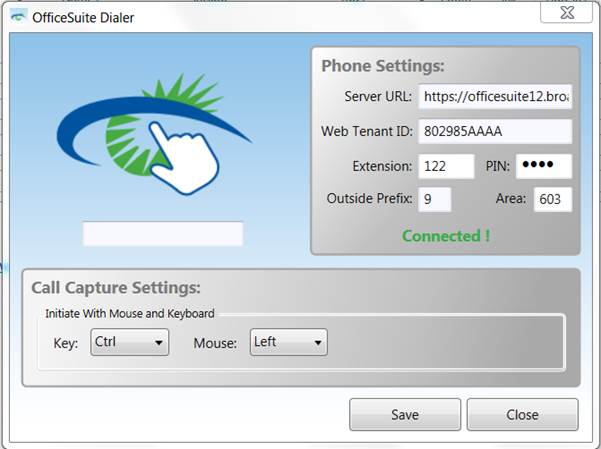Image resolution: width=601 pixels, height=449 pixels.
Task: Click the Mouse: label
Action: point(215,343)
